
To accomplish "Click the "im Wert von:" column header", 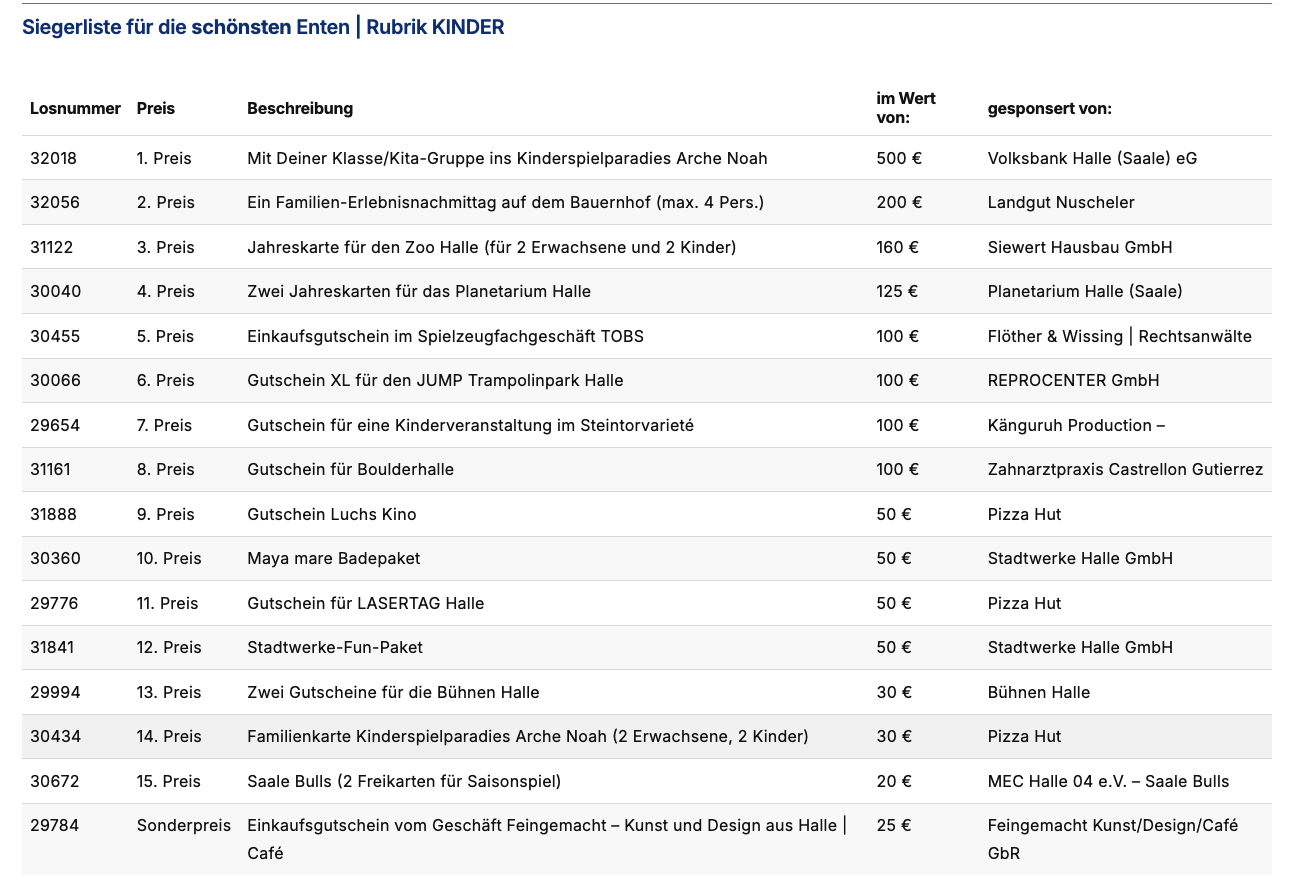I will tap(906, 108).
